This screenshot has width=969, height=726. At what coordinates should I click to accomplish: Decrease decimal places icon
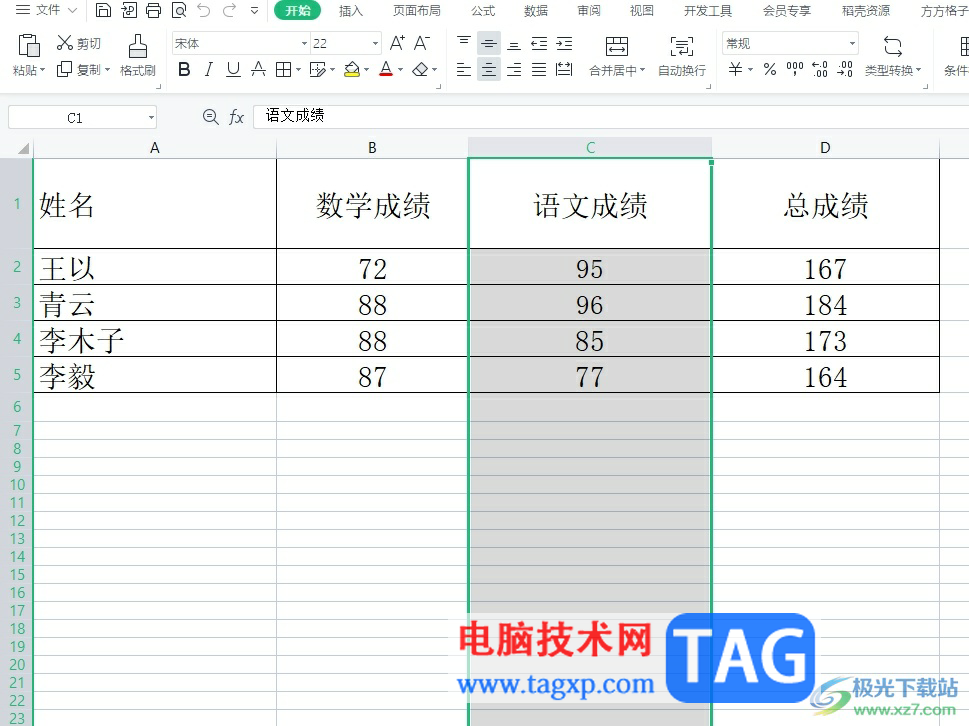(845, 69)
